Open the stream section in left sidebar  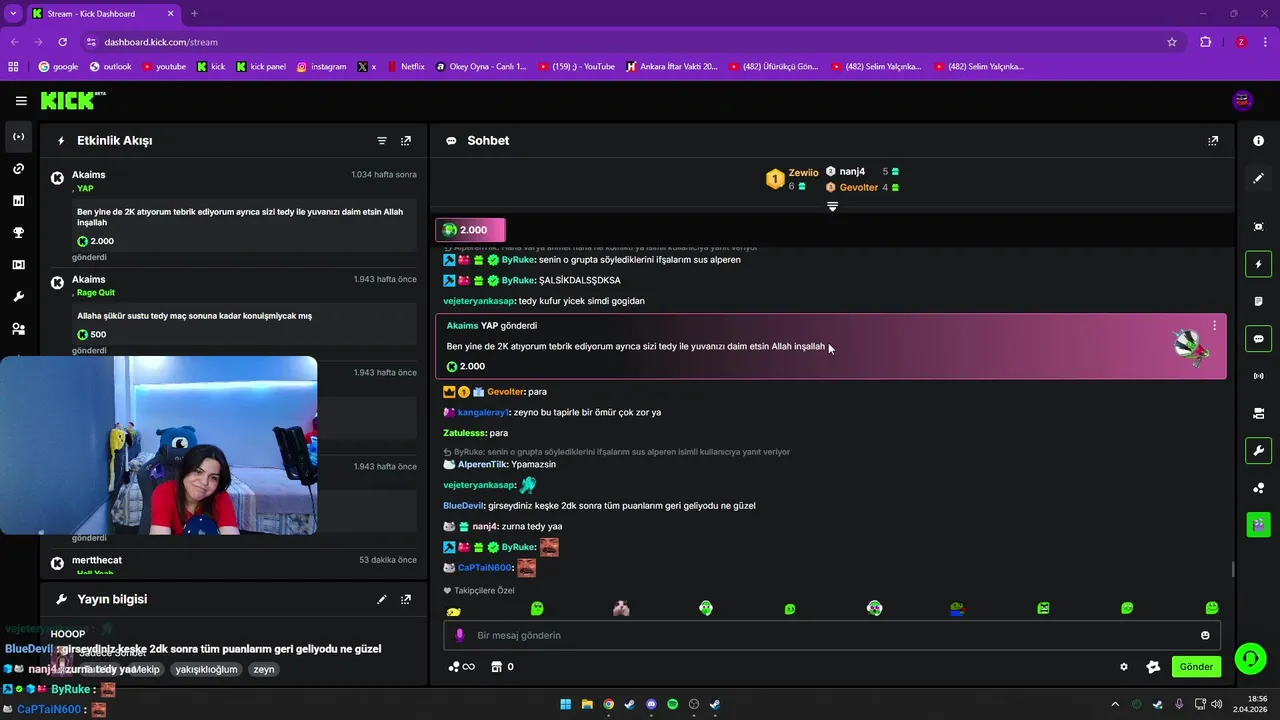click(x=19, y=137)
